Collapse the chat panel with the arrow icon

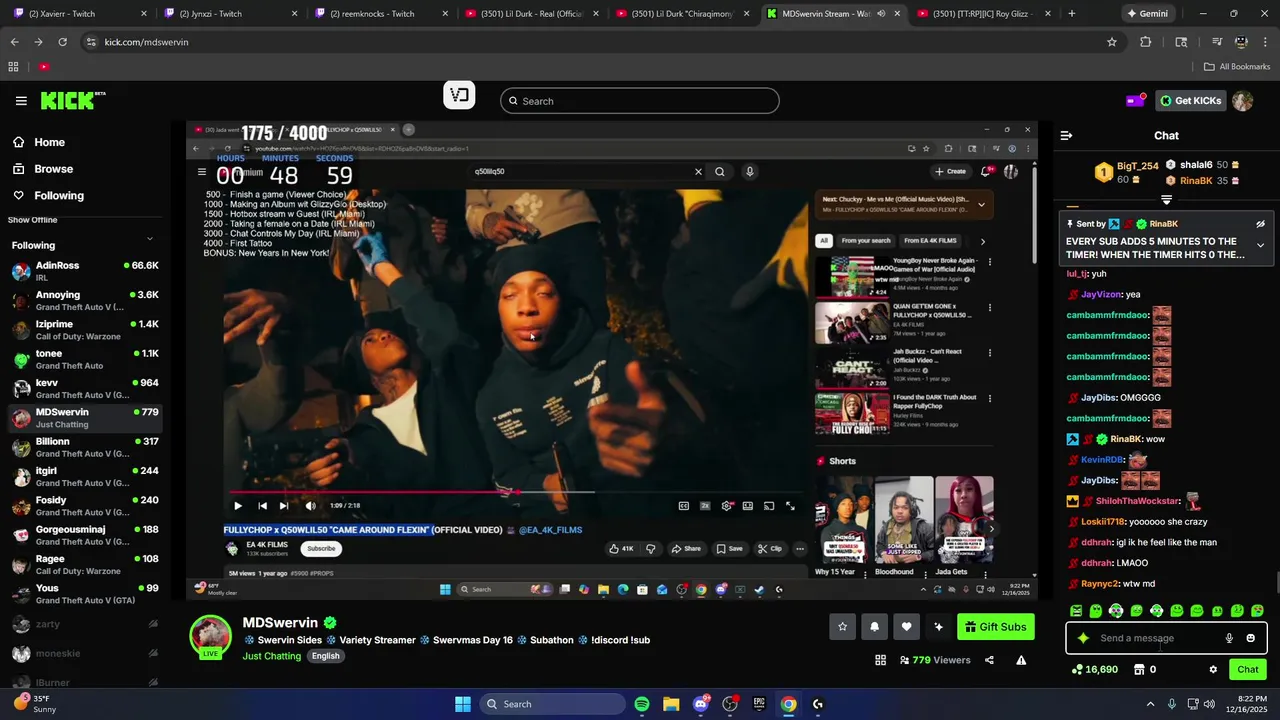click(x=1066, y=135)
